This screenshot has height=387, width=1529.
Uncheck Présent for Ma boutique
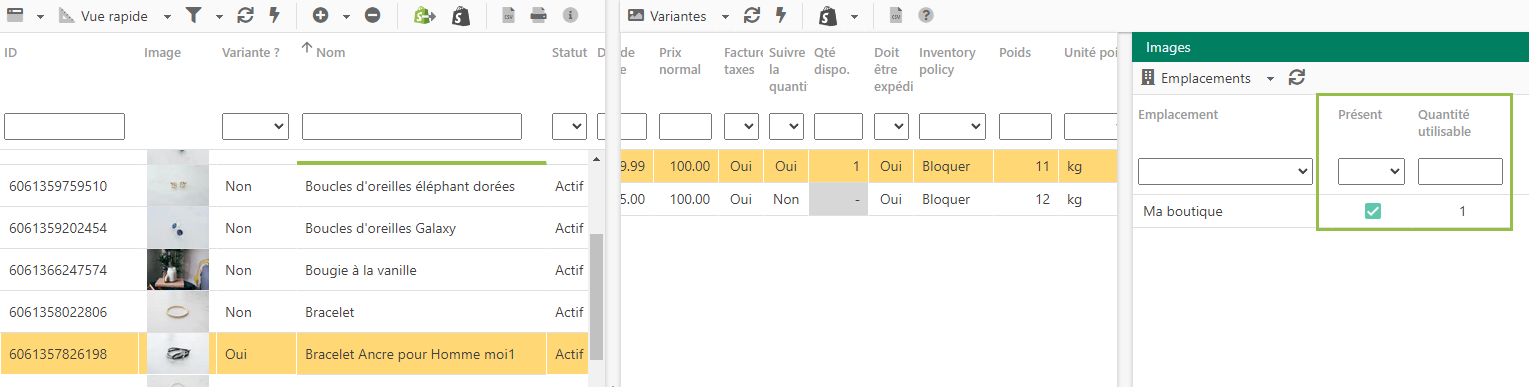pos(1373,211)
